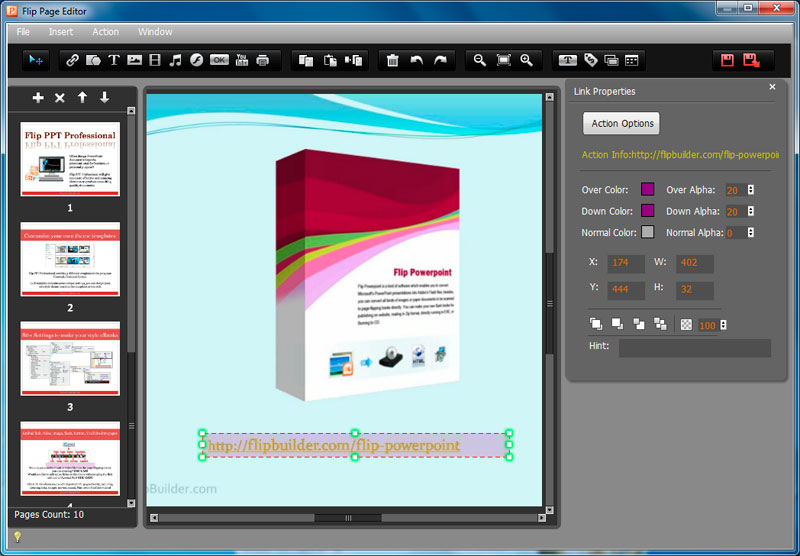Add a movie with the film icon
800x556 pixels.
[155, 60]
